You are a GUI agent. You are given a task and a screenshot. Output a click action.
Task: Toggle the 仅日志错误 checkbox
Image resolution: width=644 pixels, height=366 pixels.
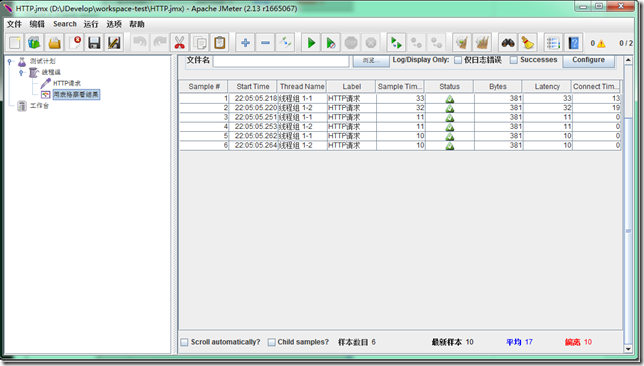(458, 60)
